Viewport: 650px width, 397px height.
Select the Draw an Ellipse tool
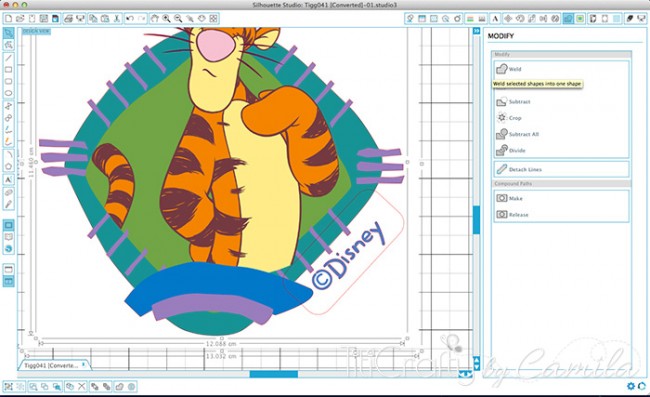click(x=8, y=93)
